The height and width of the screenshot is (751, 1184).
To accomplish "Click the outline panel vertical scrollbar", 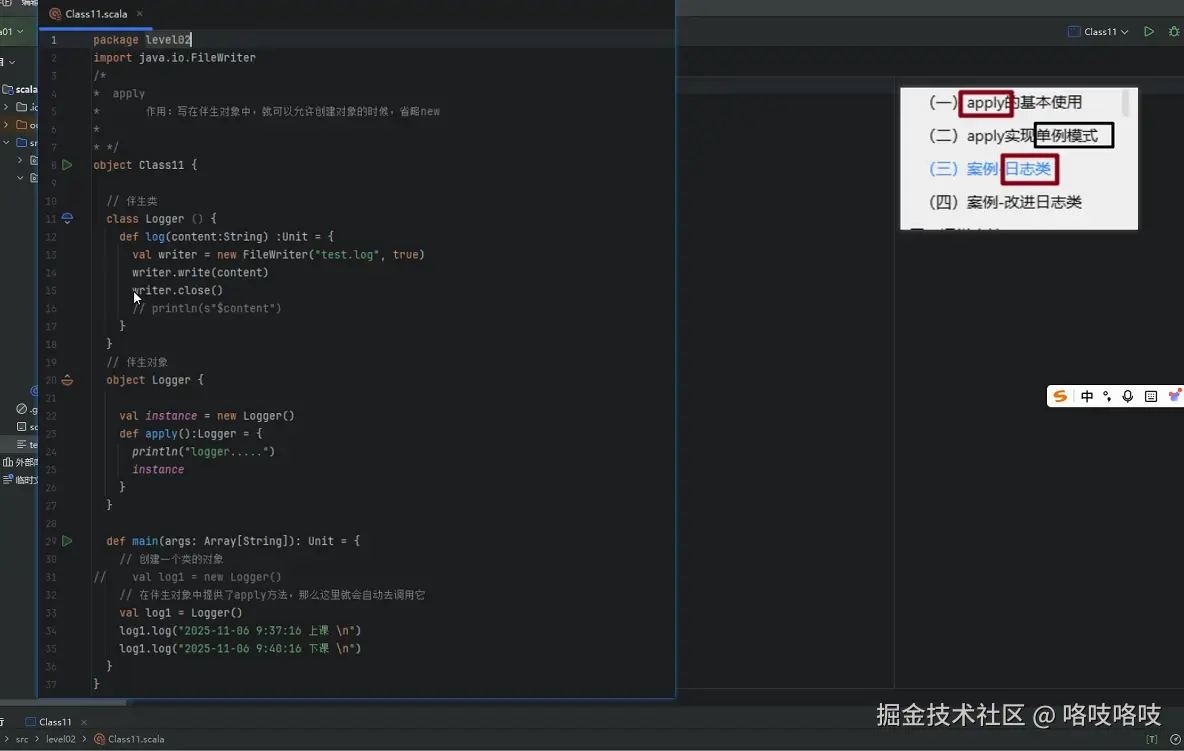I will pos(1126,103).
